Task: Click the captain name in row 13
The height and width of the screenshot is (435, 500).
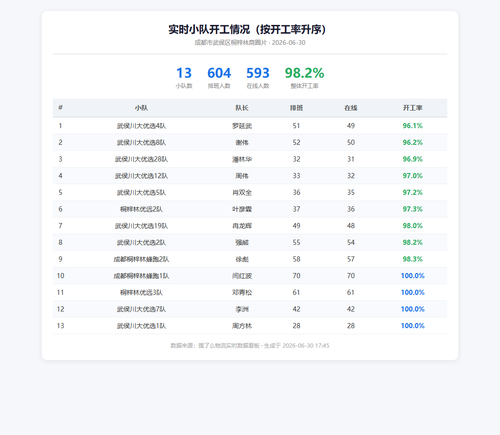Action: coord(242,326)
